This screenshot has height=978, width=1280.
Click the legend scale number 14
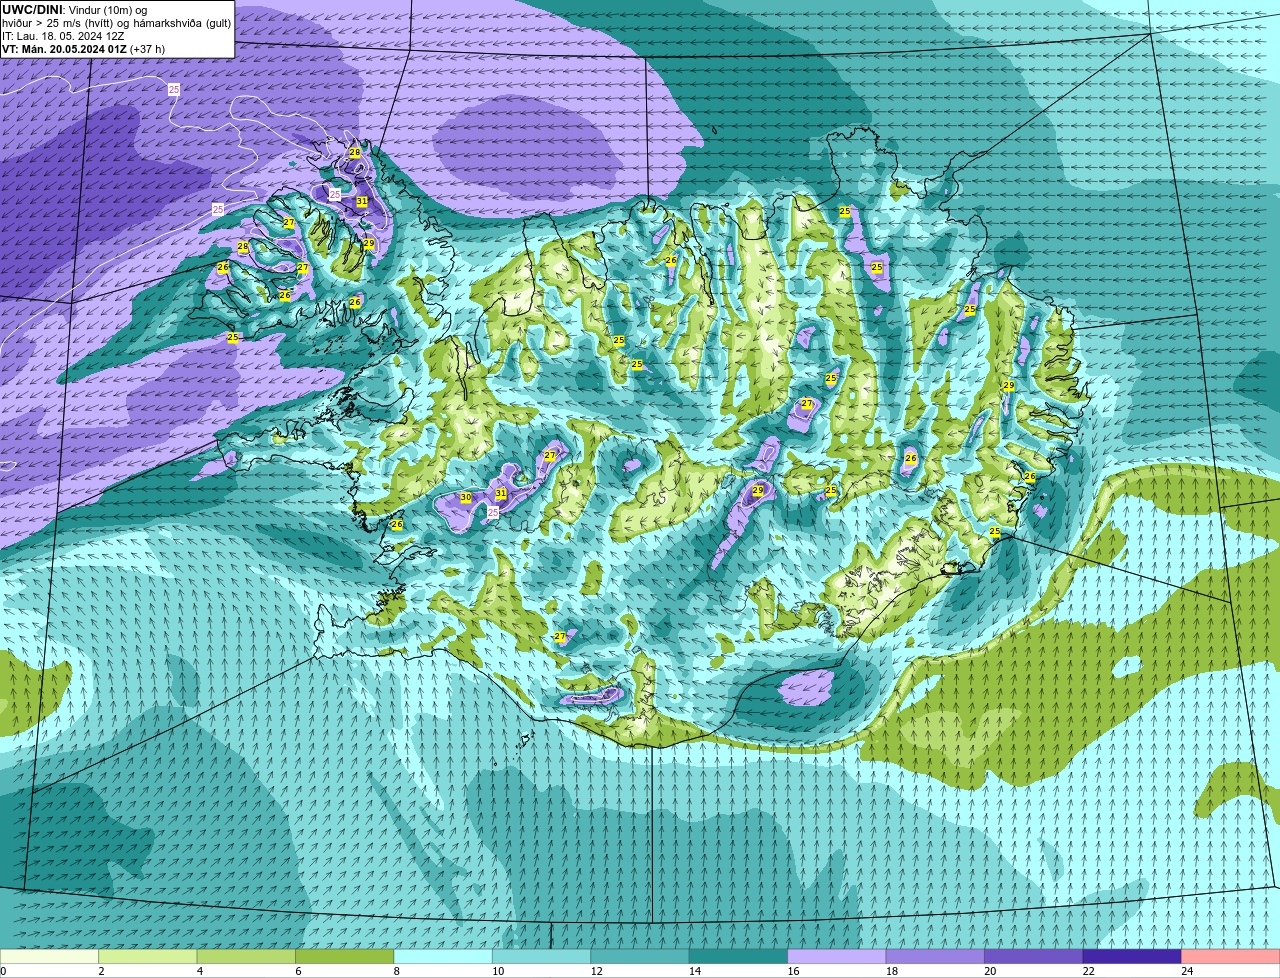click(x=694, y=971)
